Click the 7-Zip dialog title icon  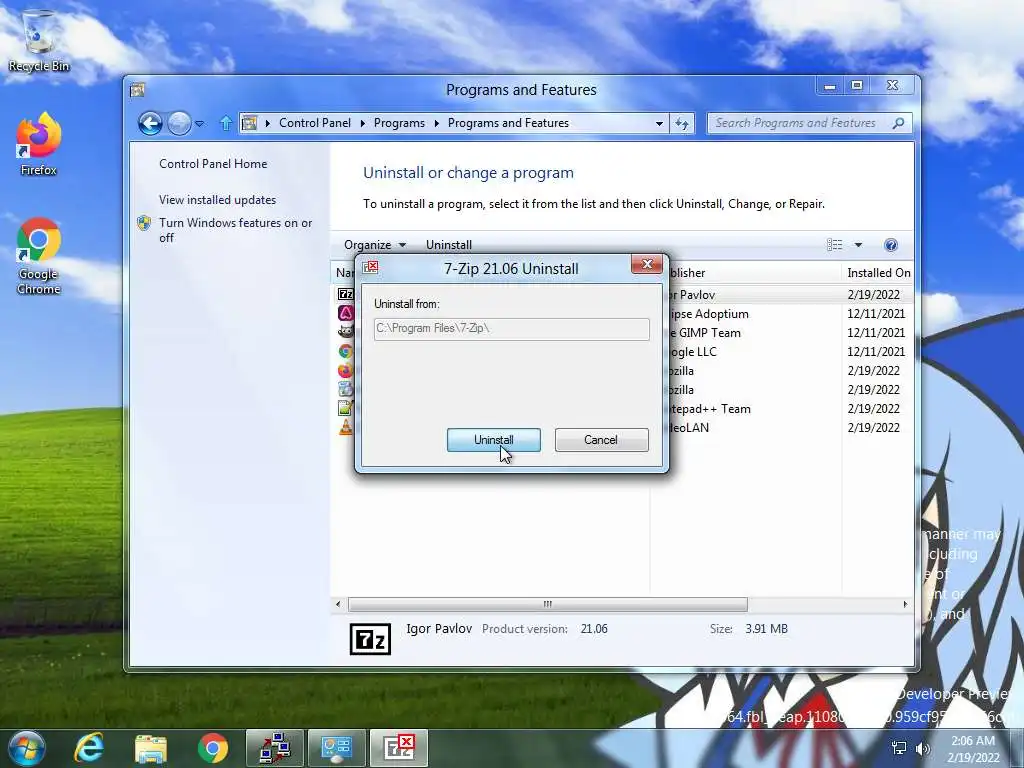tap(370, 267)
